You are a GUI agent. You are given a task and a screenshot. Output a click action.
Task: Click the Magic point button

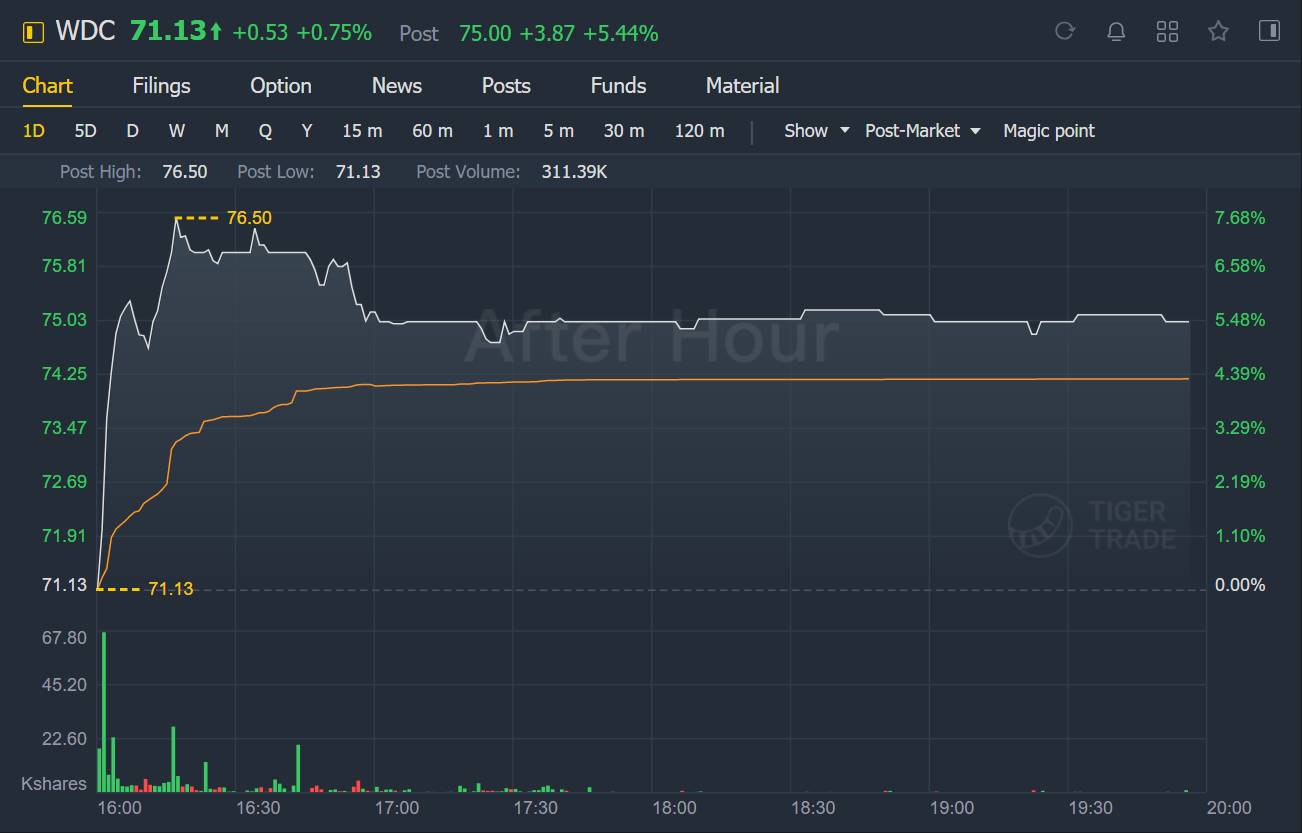click(x=1049, y=131)
